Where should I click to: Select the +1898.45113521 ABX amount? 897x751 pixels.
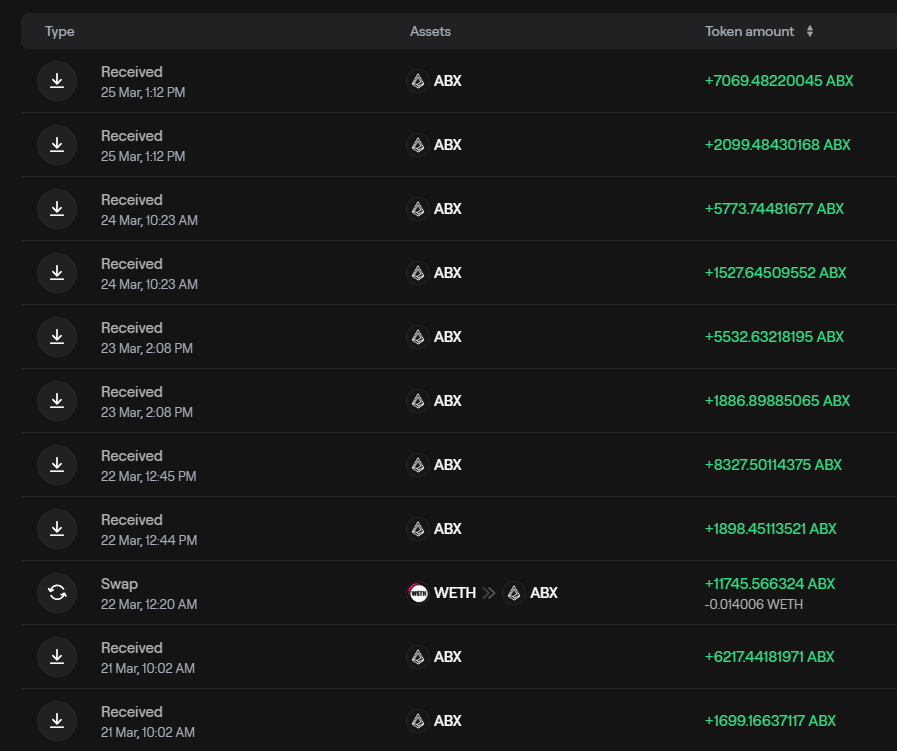tap(771, 529)
